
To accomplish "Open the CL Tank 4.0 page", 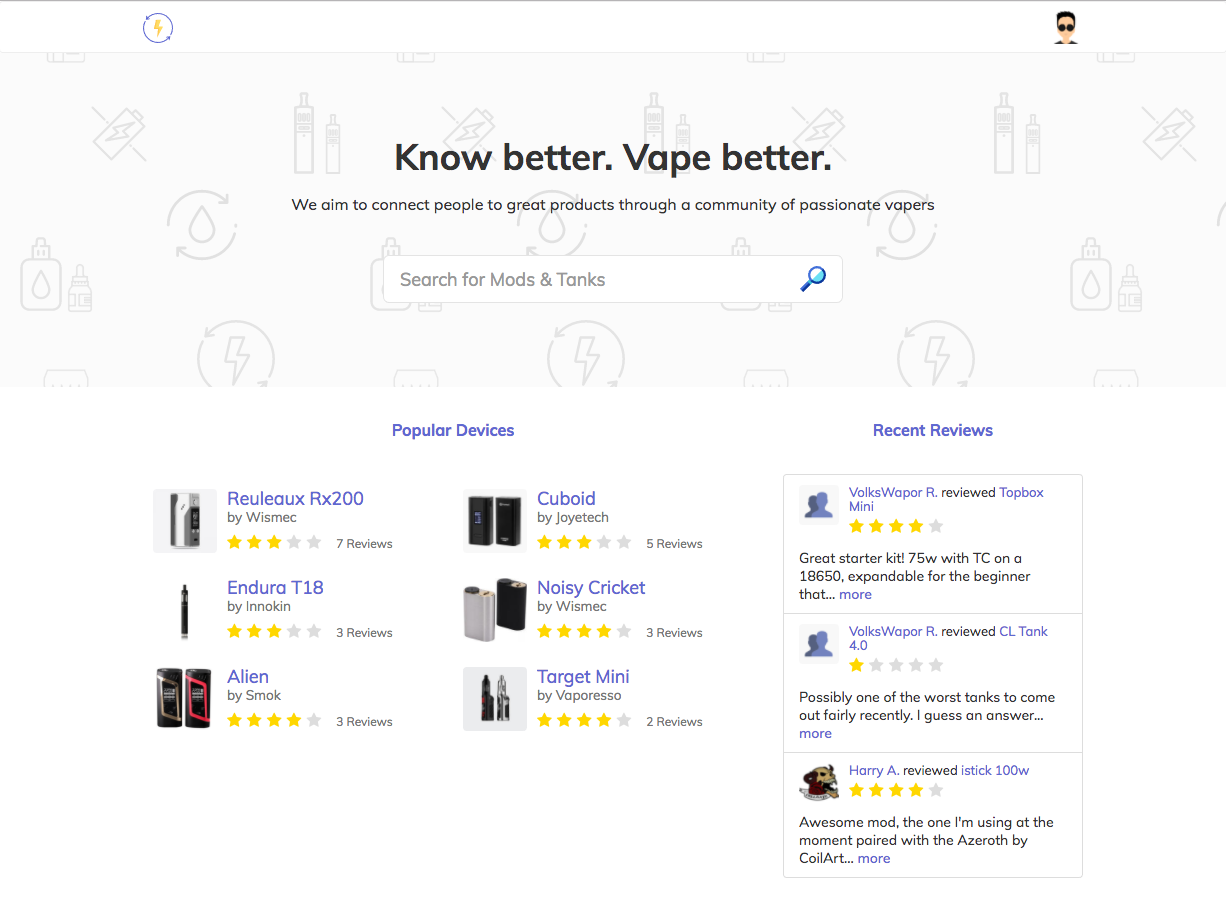I will [1023, 631].
